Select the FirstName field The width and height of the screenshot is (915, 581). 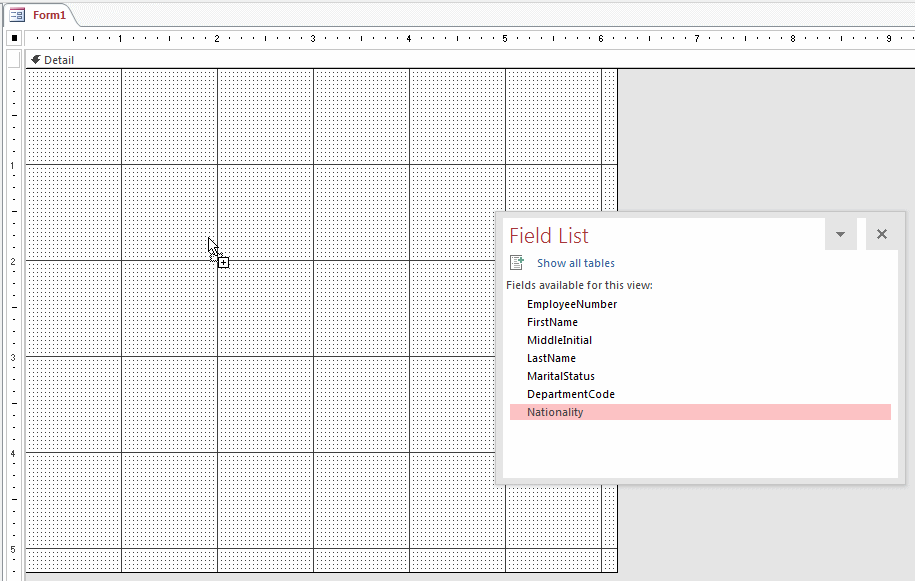tap(700, 322)
